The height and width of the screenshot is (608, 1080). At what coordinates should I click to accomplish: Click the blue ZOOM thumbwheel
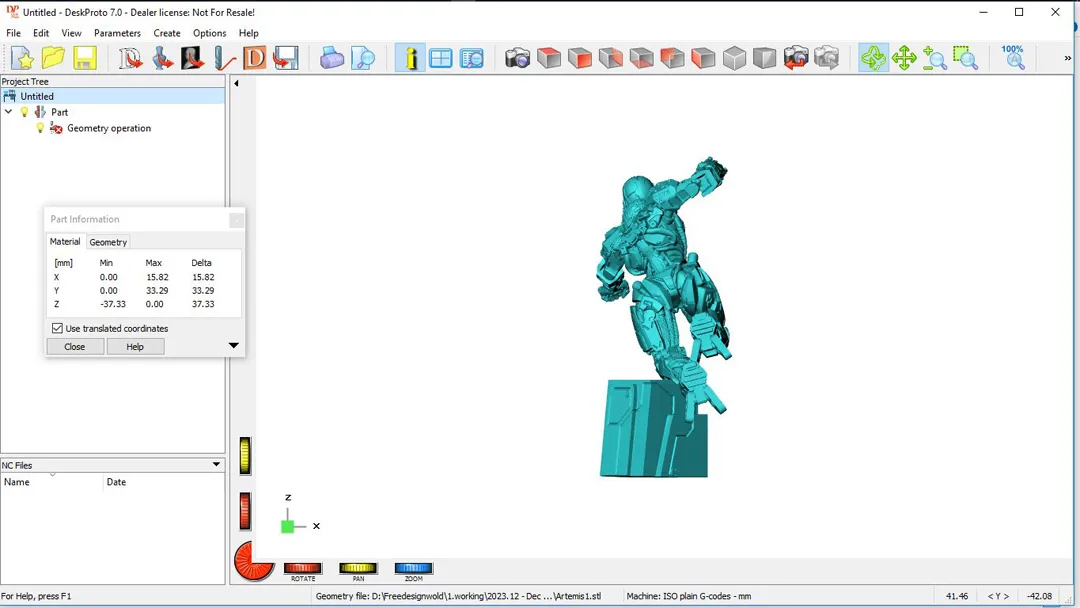point(413,568)
